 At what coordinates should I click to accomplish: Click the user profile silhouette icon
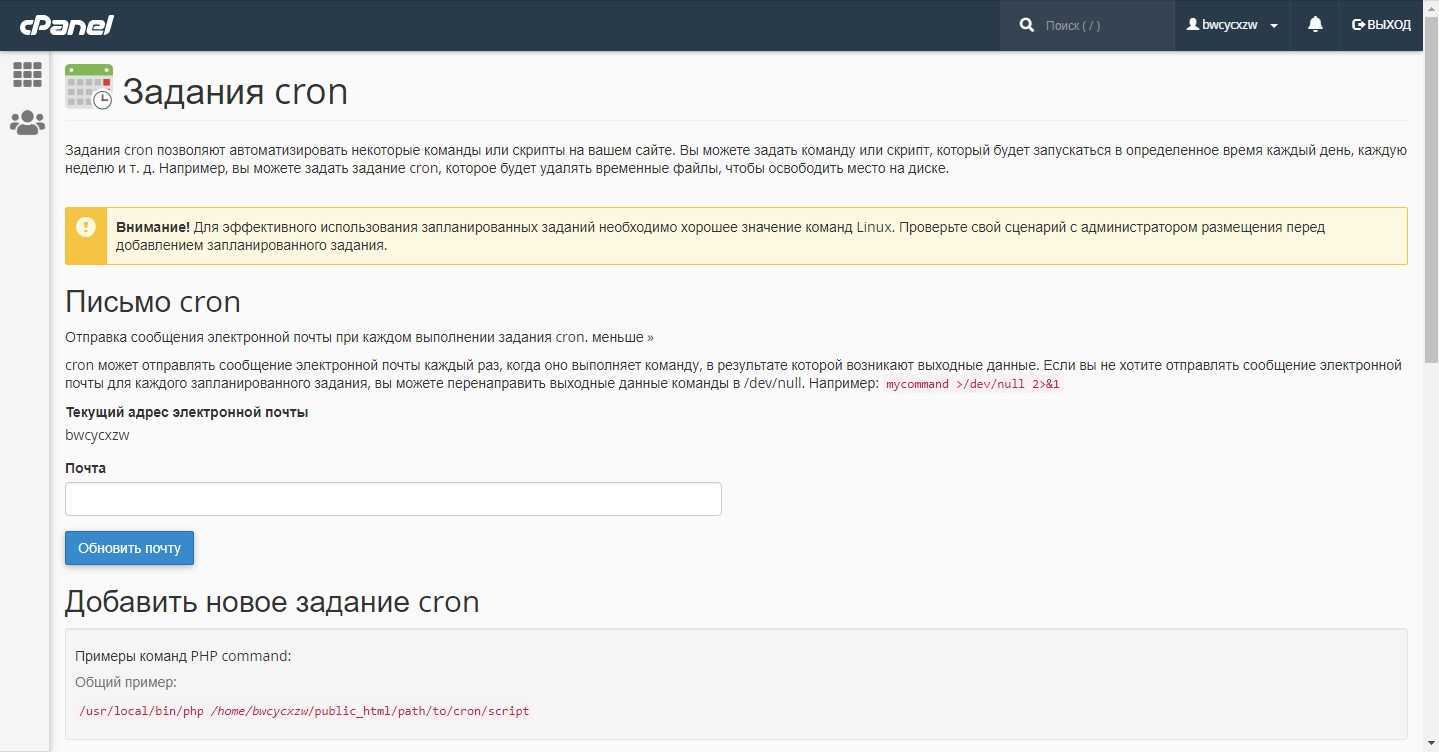click(x=1192, y=25)
